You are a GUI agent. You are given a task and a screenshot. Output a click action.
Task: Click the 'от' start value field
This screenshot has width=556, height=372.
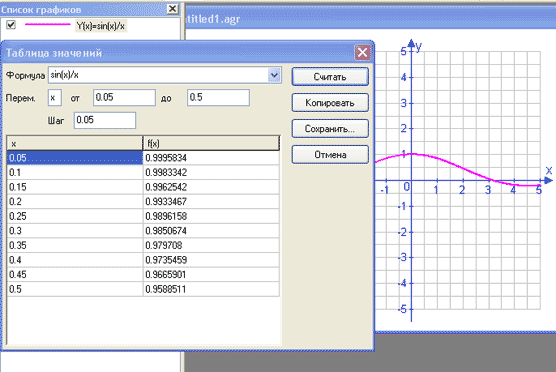[x=124, y=98]
